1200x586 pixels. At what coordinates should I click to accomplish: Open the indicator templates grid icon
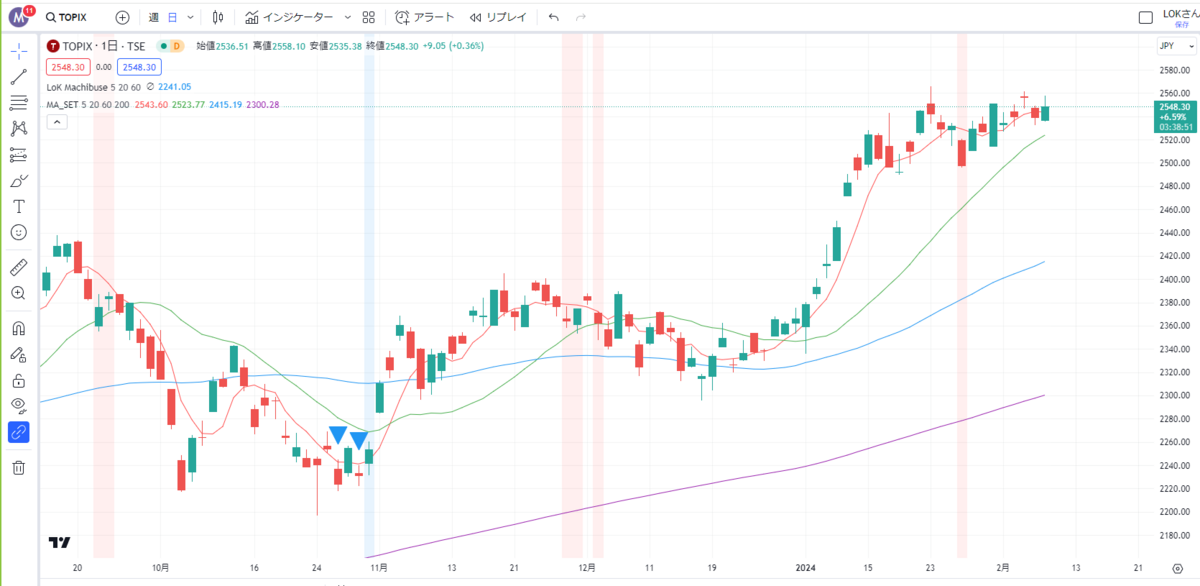369,18
